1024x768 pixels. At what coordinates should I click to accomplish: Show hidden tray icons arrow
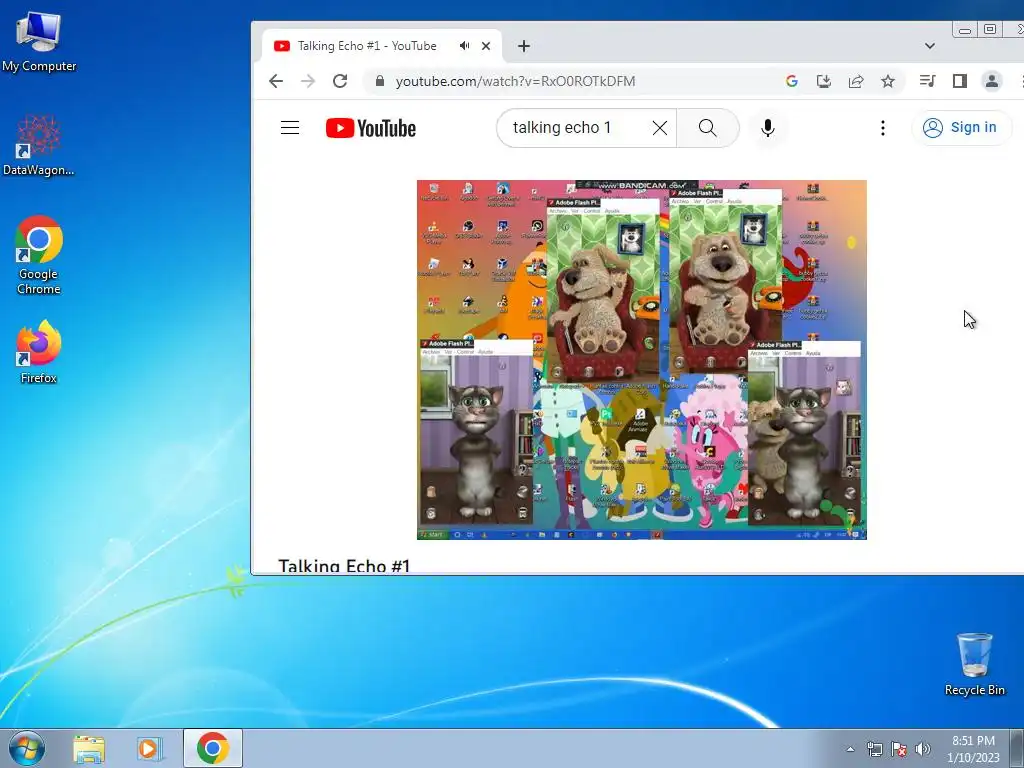pyautogui.click(x=850, y=749)
